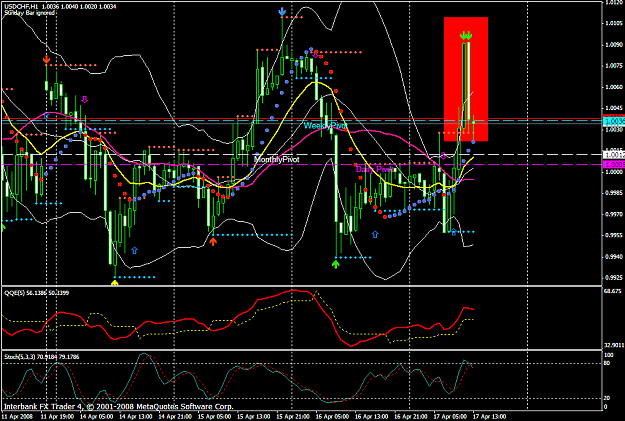Click the solid blue down arrow at chart top
This screenshot has width=625, height=421.
tap(282, 12)
